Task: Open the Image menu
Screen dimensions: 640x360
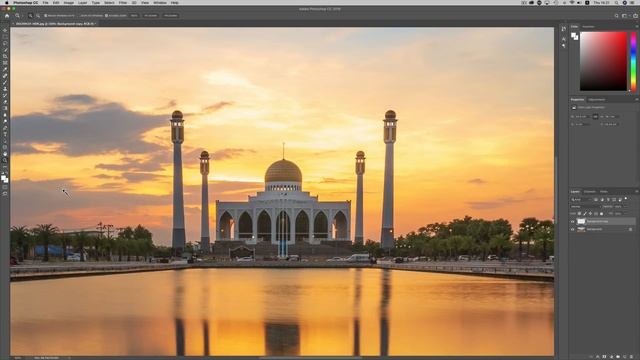Action: pos(69,2)
